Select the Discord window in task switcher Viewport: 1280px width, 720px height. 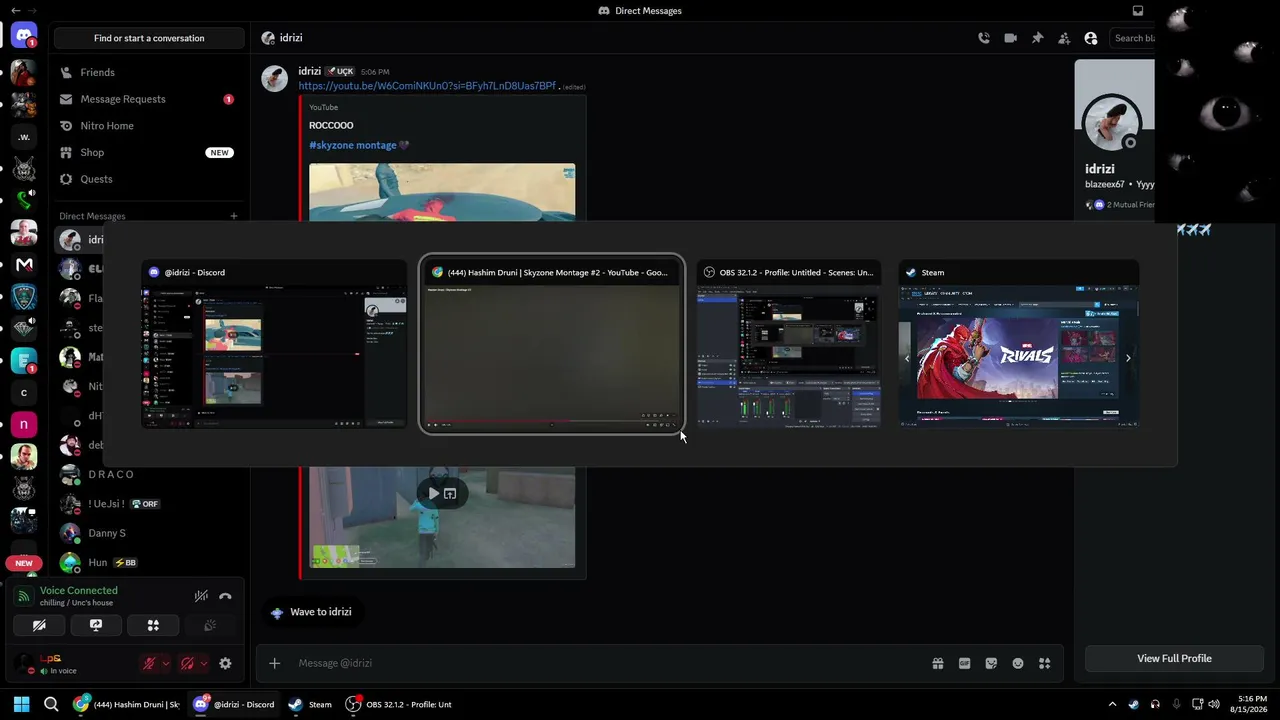tap(274, 344)
